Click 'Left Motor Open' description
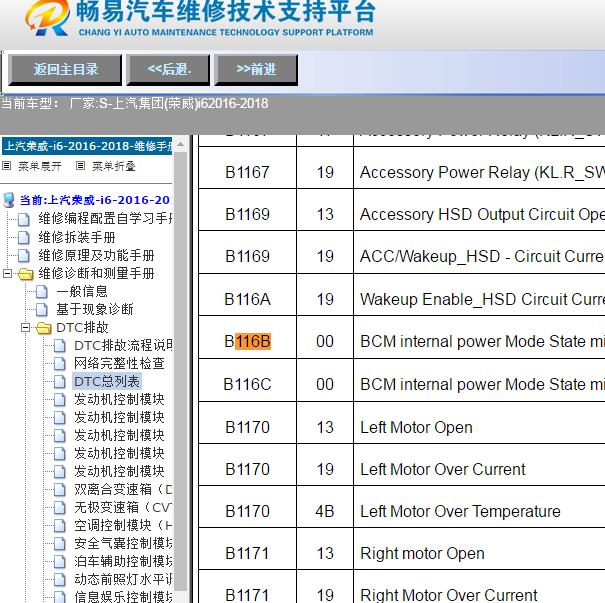 [416, 427]
